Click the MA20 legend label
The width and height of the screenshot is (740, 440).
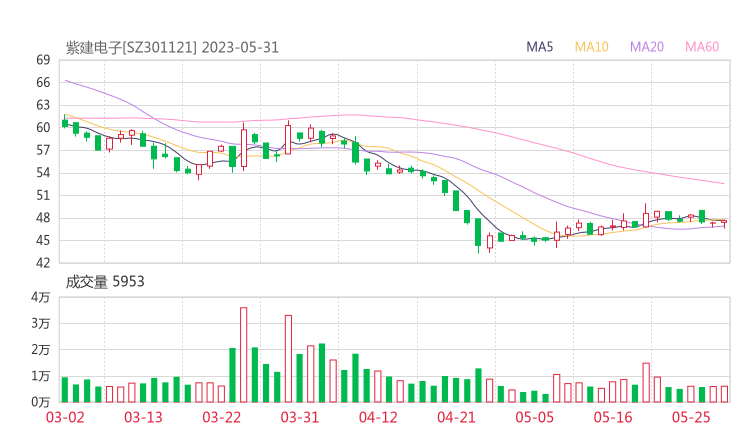click(x=647, y=47)
